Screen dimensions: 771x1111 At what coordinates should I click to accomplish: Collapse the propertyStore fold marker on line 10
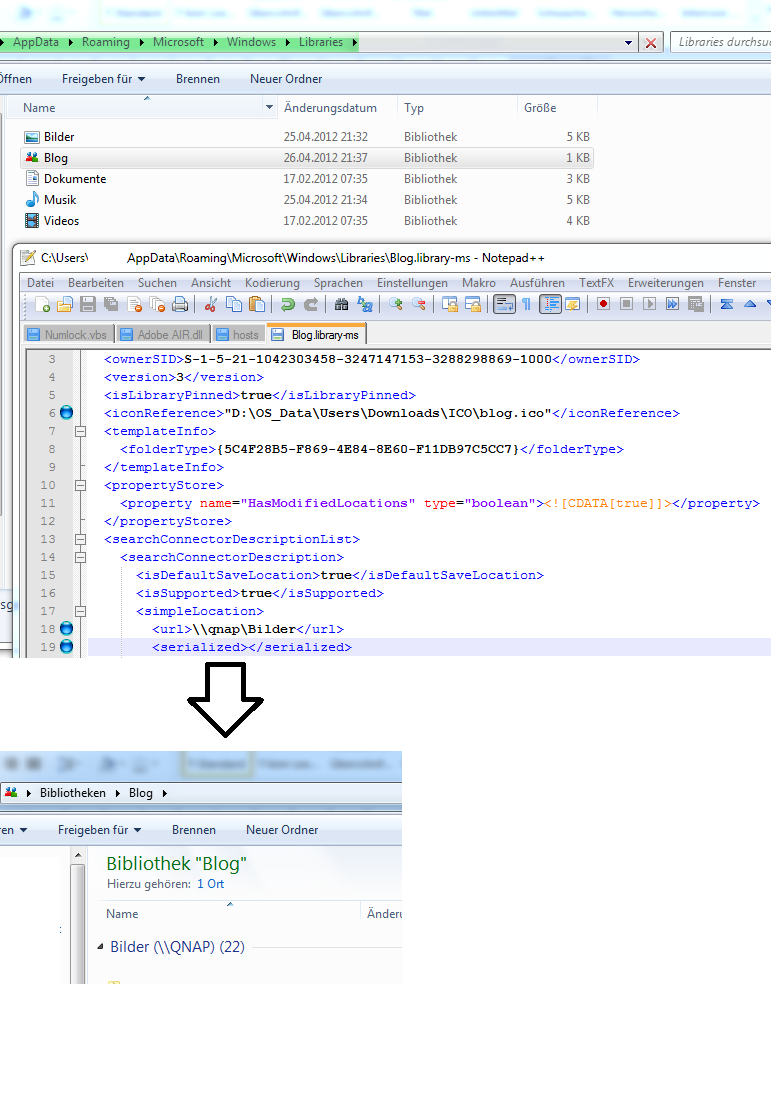click(80, 485)
